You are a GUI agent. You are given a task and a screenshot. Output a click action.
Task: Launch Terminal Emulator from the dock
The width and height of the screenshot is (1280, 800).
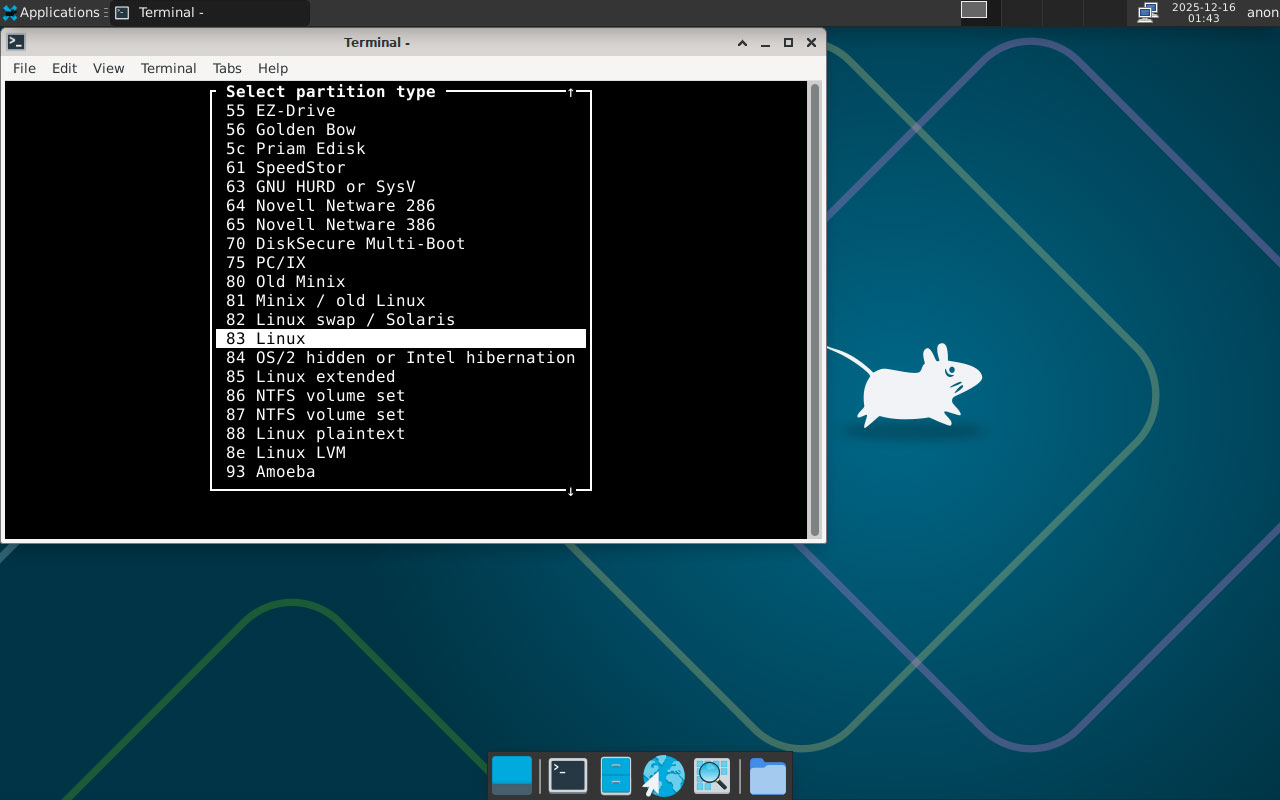[567, 776]
